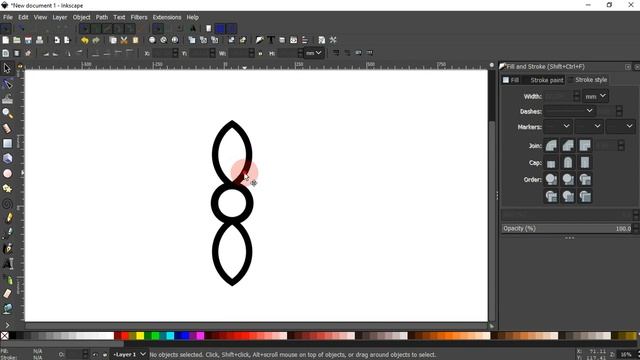
Task: Select the Spray tool
Action: click(7, 279)
